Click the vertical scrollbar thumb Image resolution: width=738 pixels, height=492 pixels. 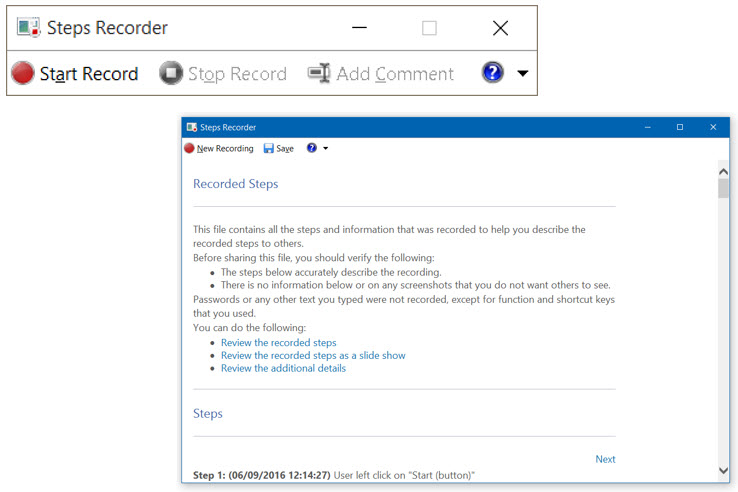(723, 188)
